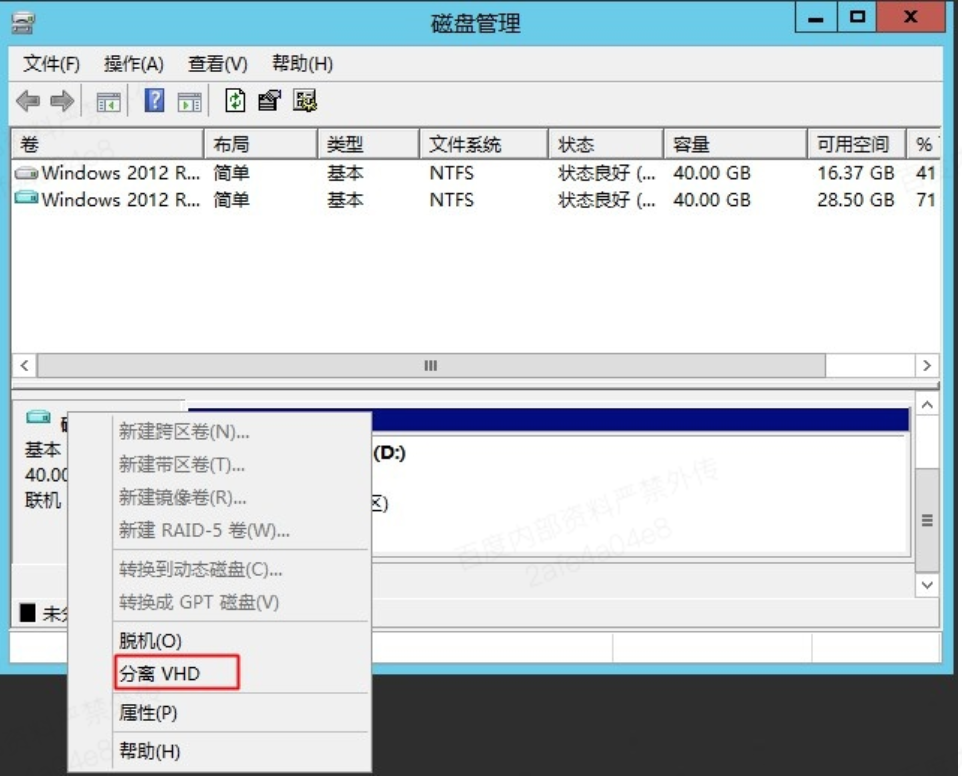Viewport: 962px width, 776px height.
Task: Click the Refresh toolbar icon
Action: [235, 101]
